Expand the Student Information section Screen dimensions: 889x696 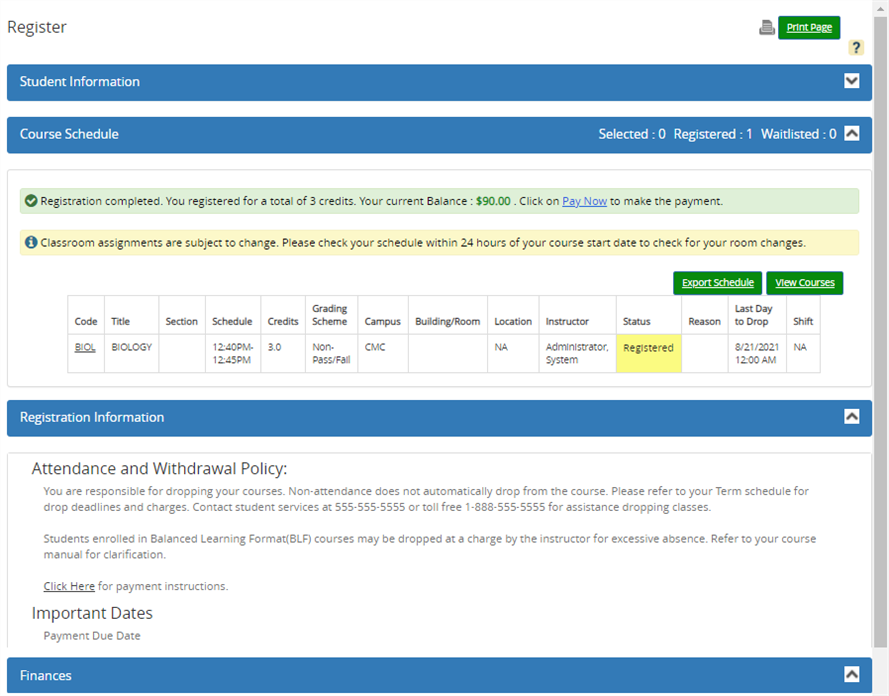852,80
